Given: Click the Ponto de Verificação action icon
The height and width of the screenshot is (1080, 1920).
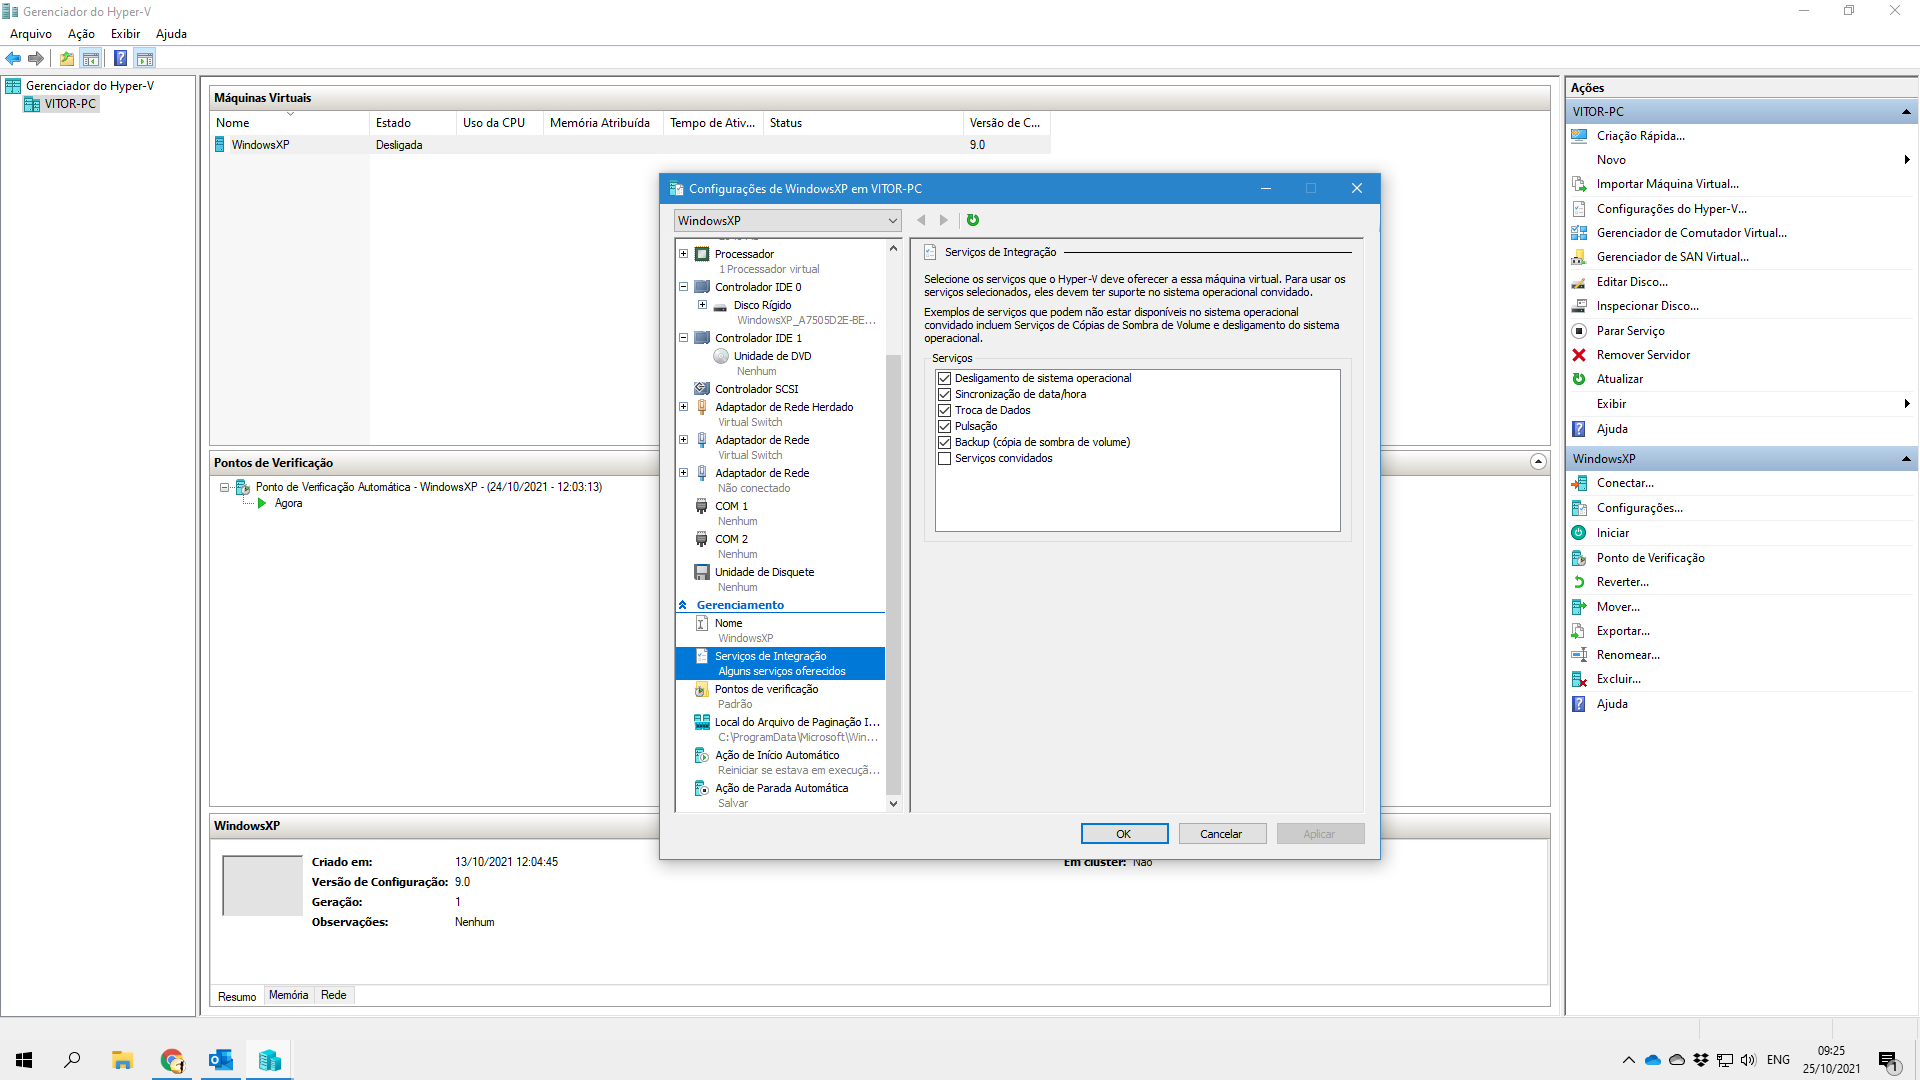Looking at the screenshot, I should coord(1579,558).
